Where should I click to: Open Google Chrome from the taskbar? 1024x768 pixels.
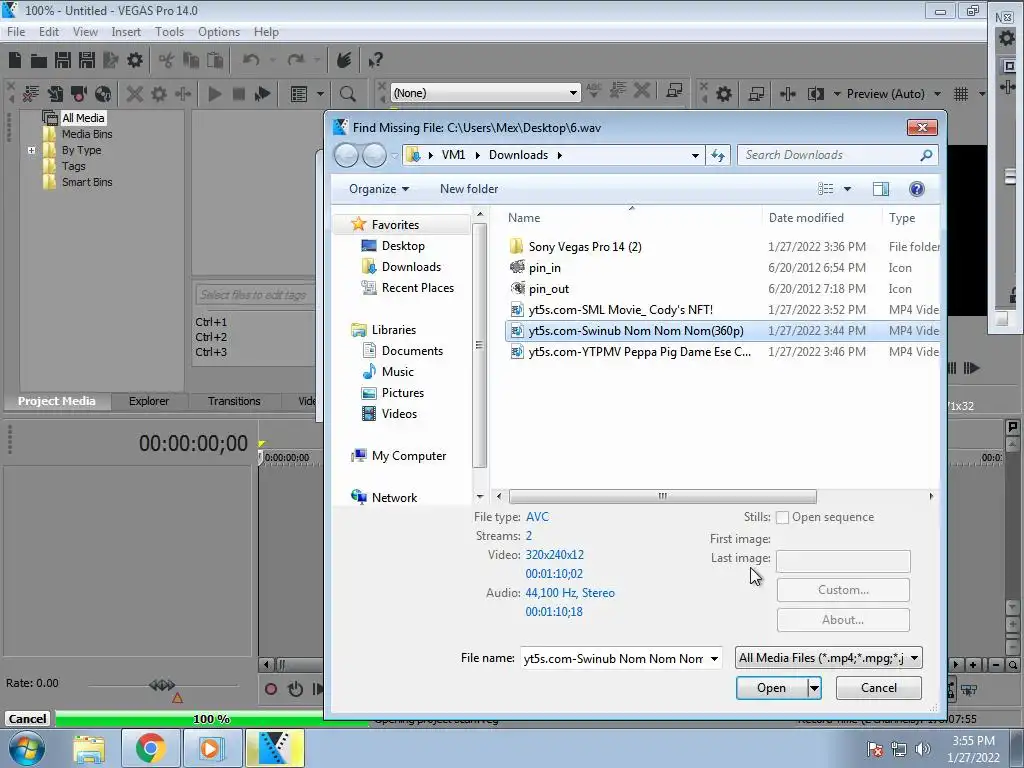coord(150,748)
